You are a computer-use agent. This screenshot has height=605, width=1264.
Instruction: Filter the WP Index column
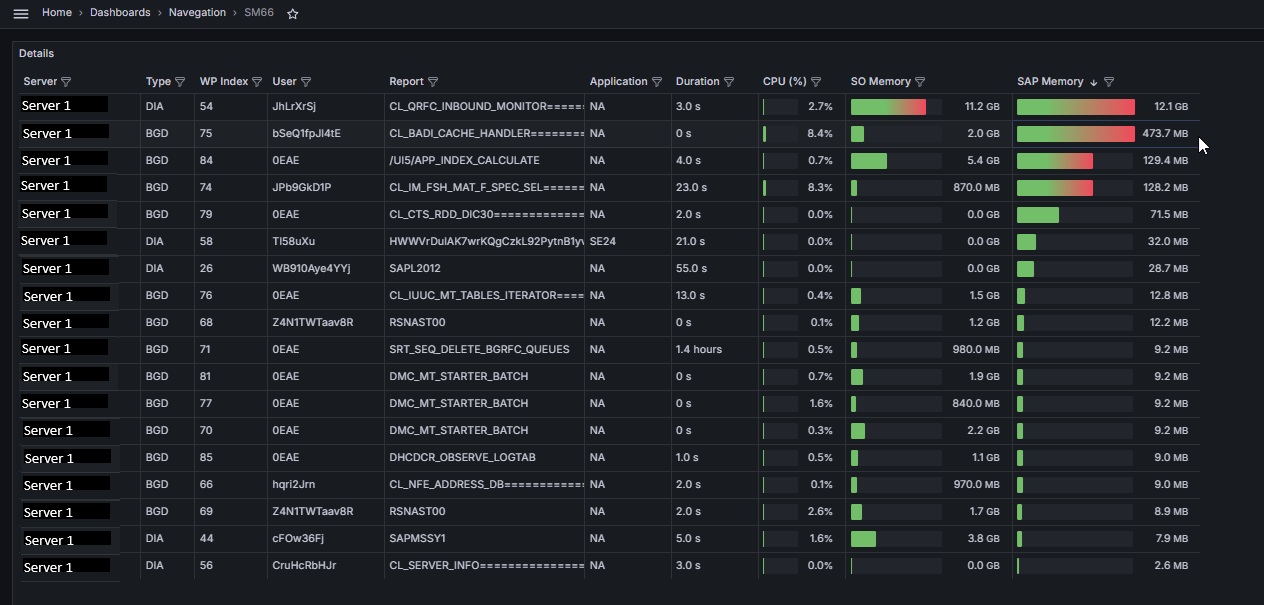tap(257, 82)
